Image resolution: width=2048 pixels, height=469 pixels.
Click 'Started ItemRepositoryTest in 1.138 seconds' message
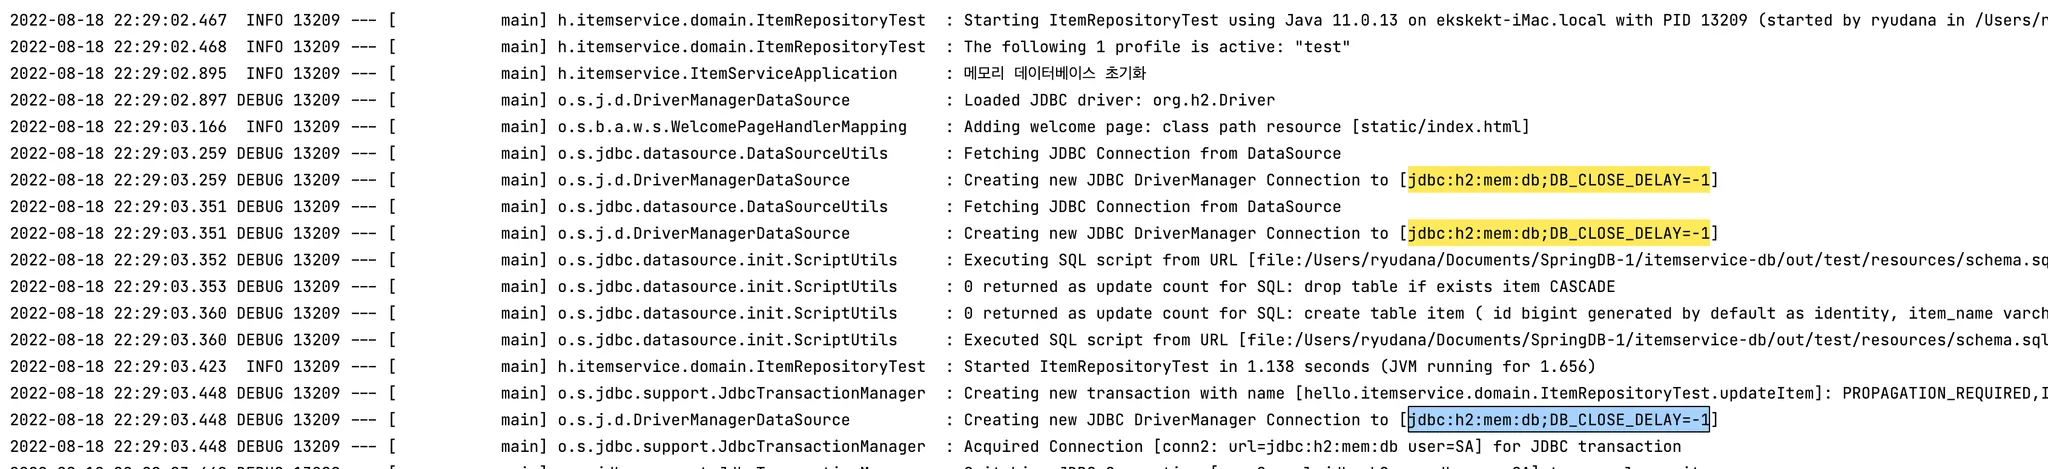click(x=1279, y=367)
